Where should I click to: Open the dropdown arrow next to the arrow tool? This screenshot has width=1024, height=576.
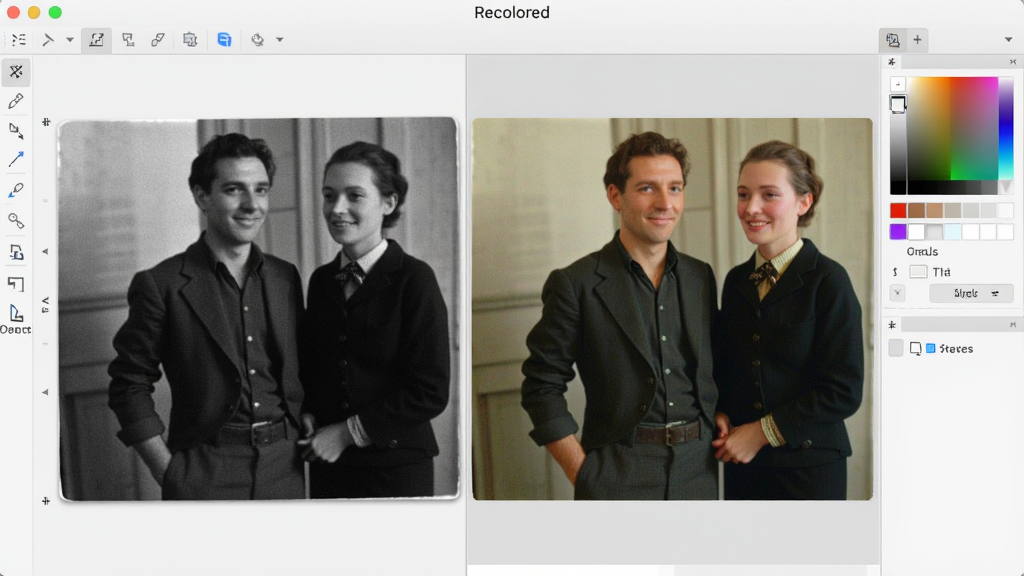point(70,40)
